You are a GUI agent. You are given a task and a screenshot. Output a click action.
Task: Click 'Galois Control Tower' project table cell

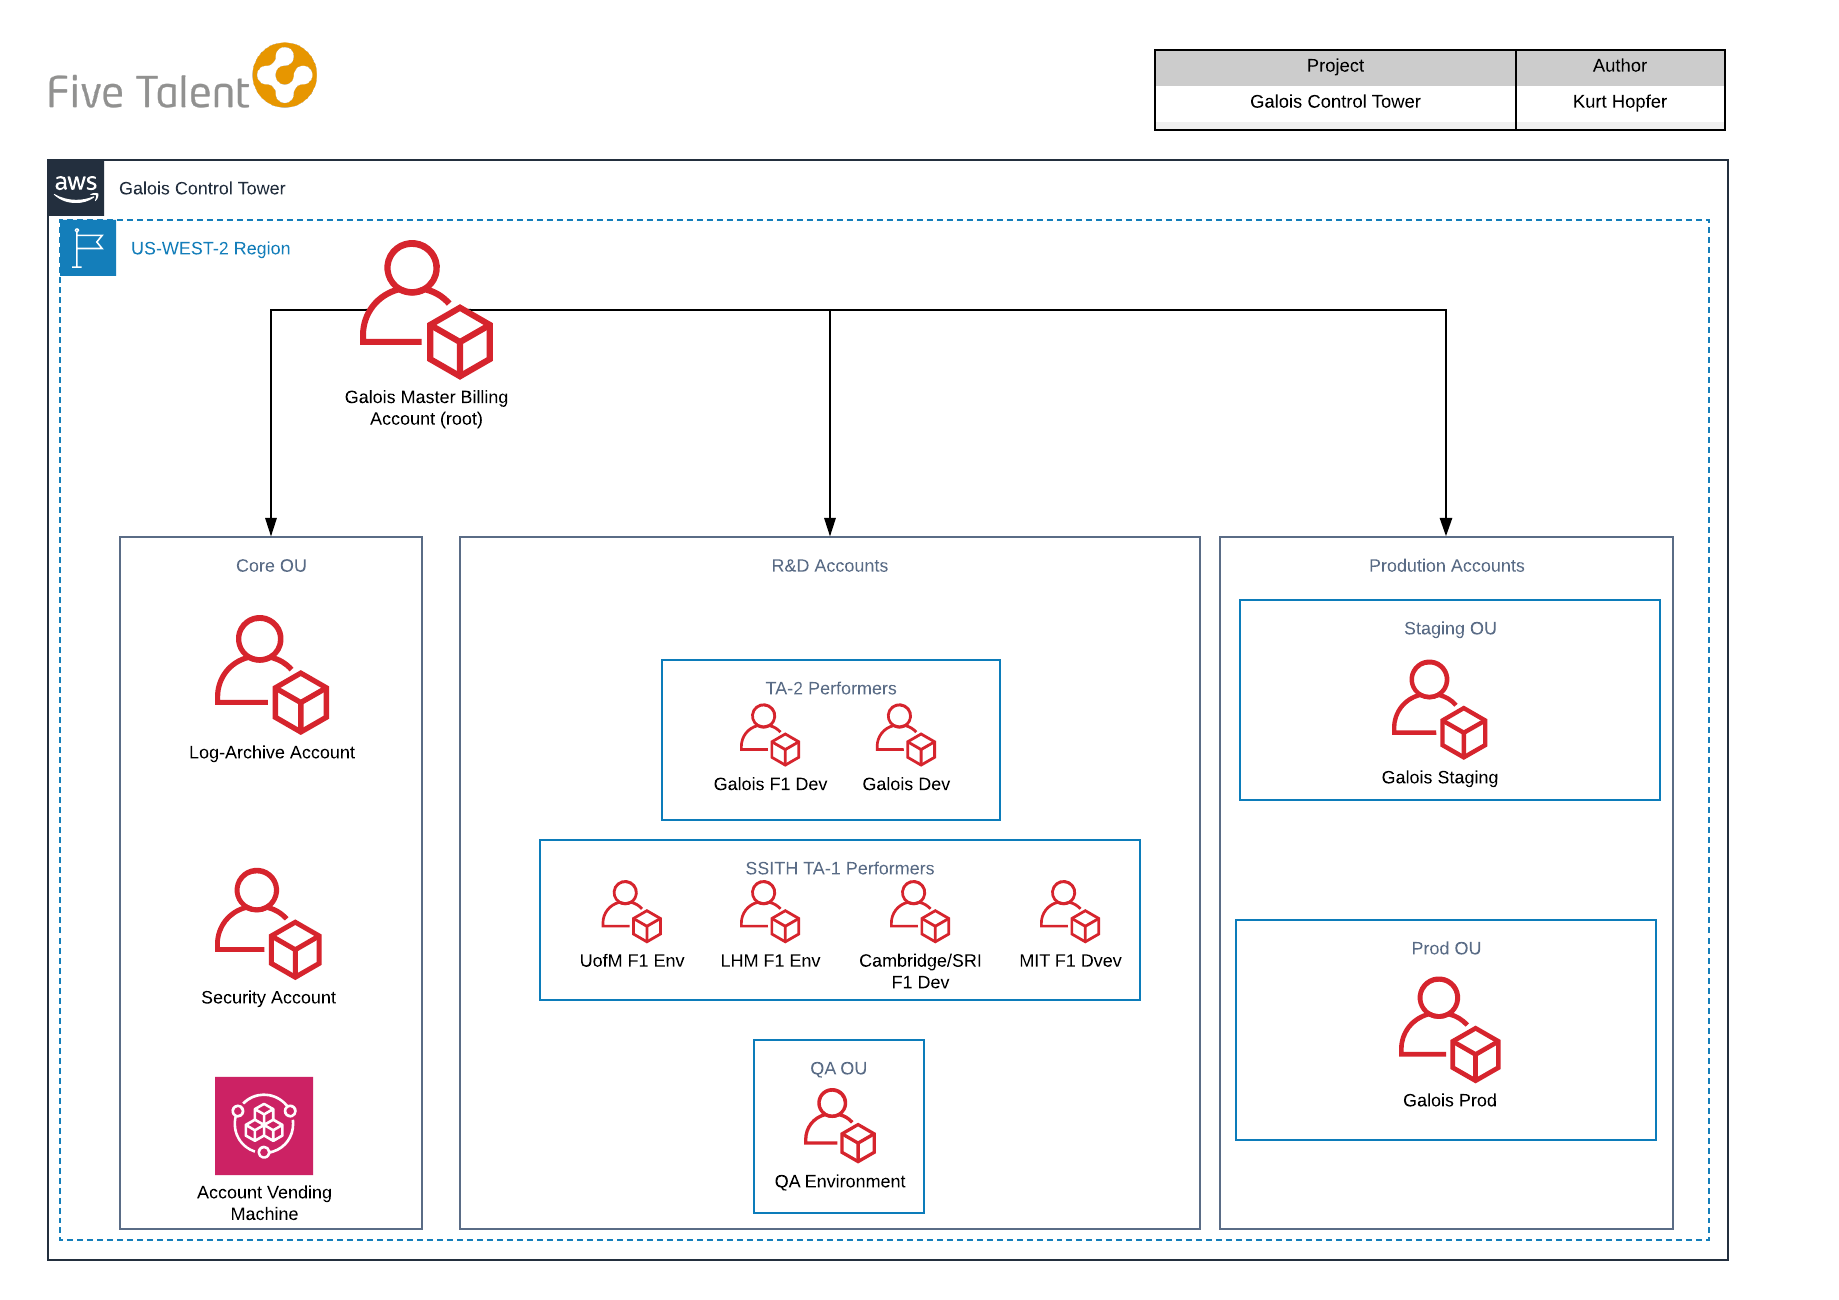1335,103
